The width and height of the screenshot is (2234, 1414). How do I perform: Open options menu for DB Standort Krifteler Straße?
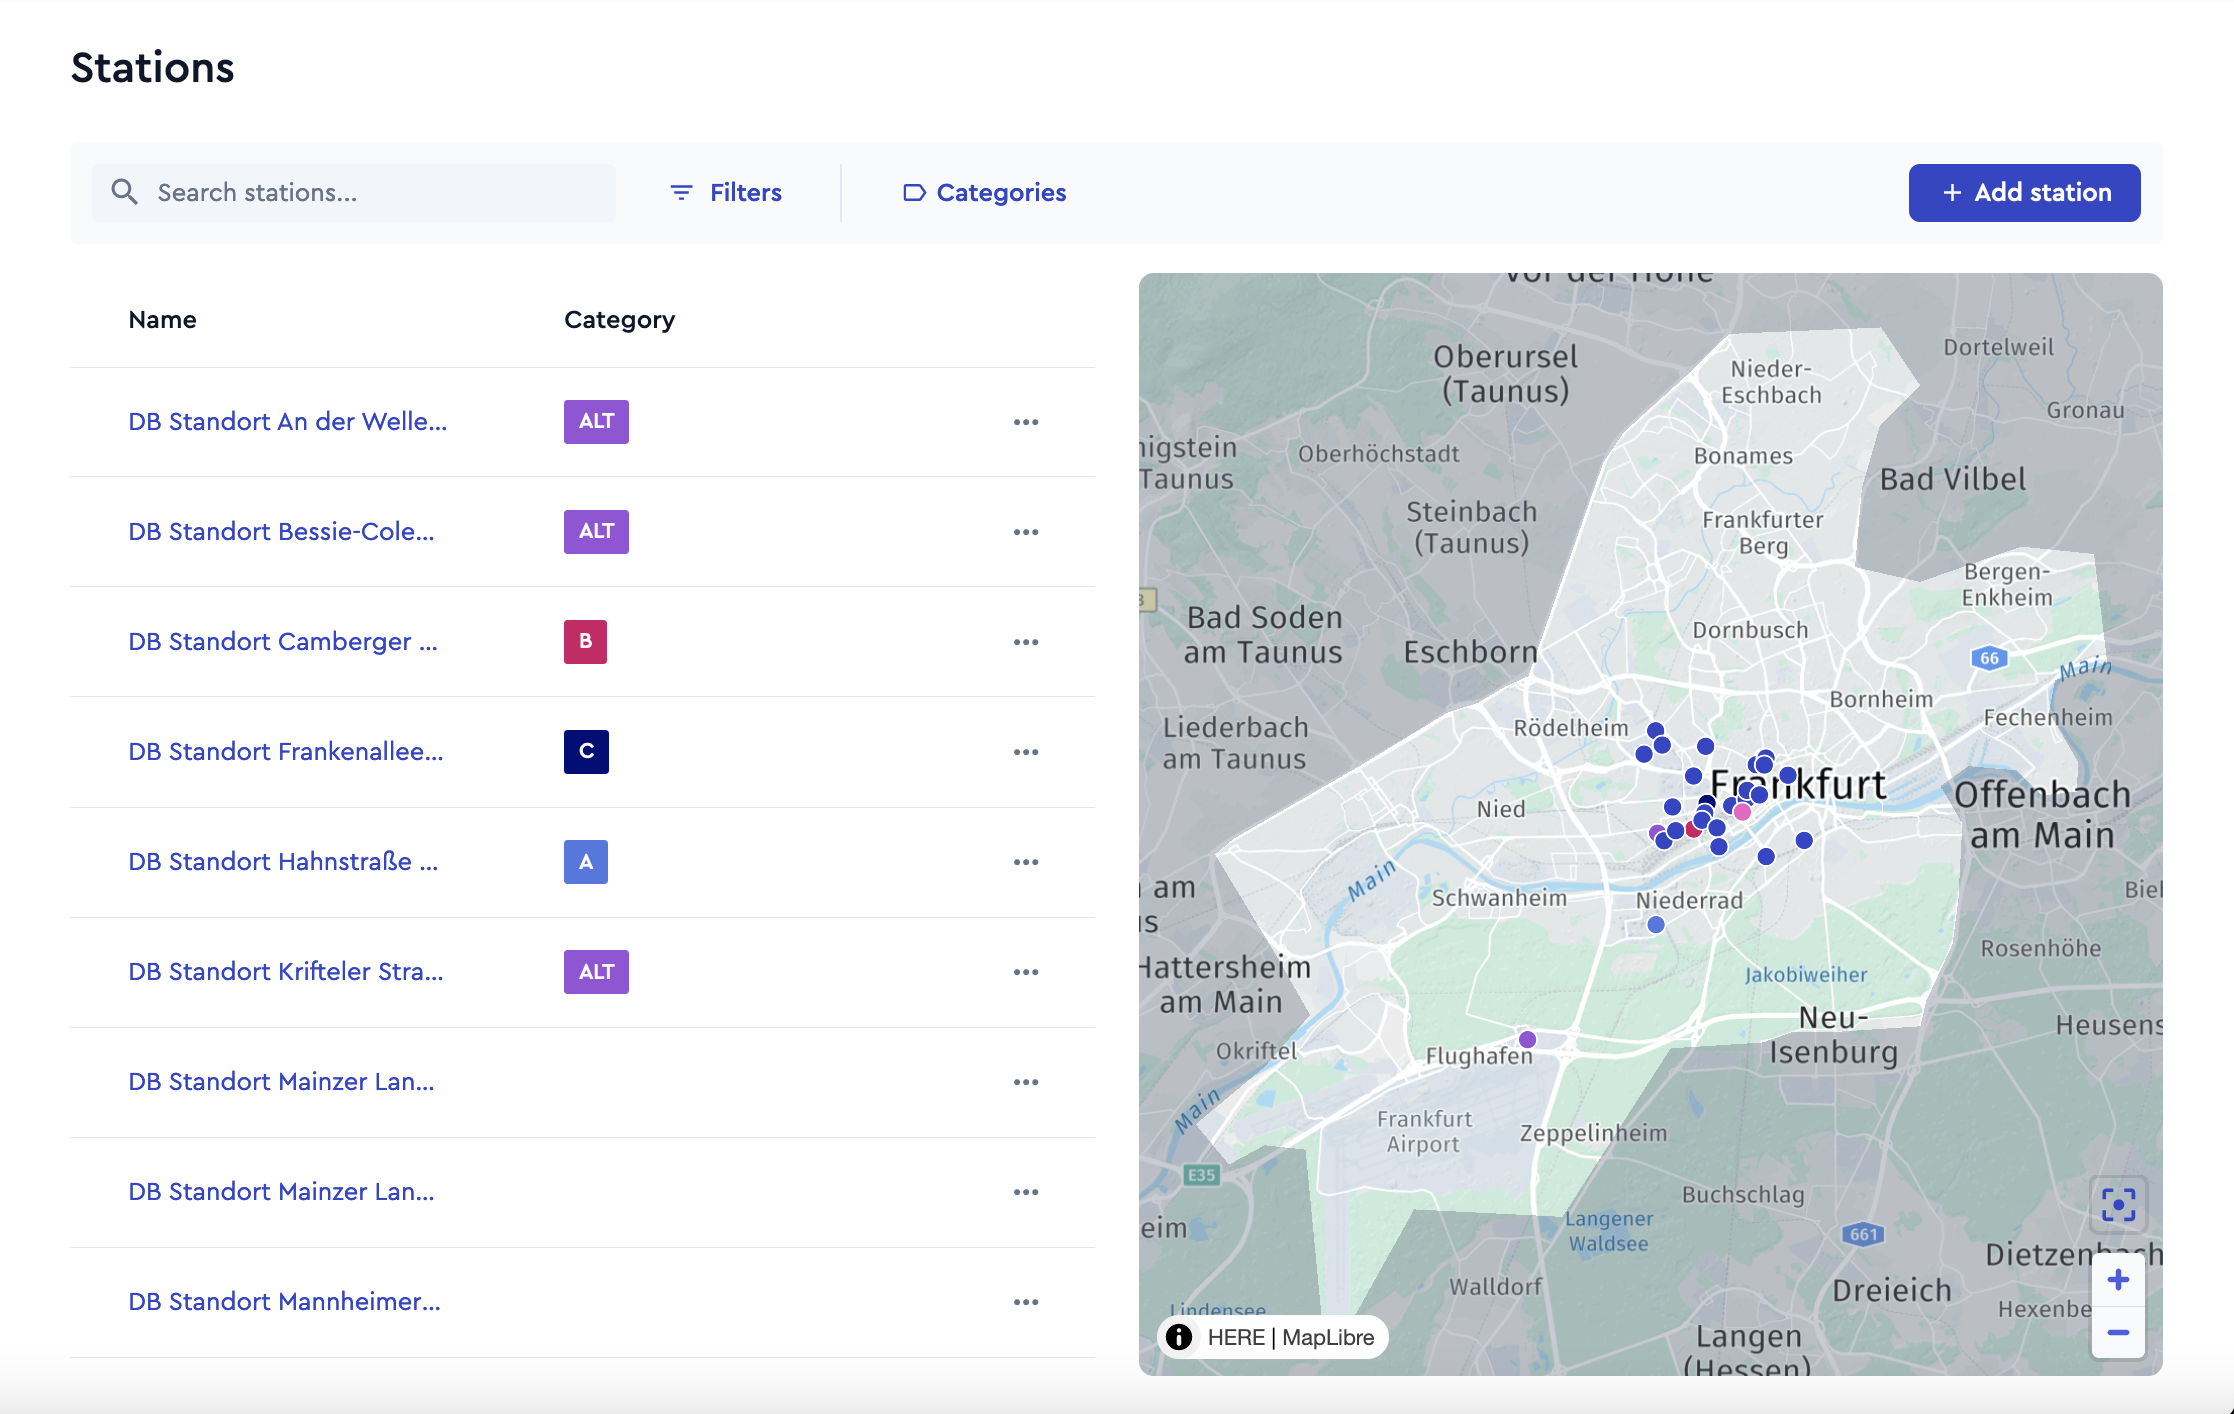(x=1026, y=972)
